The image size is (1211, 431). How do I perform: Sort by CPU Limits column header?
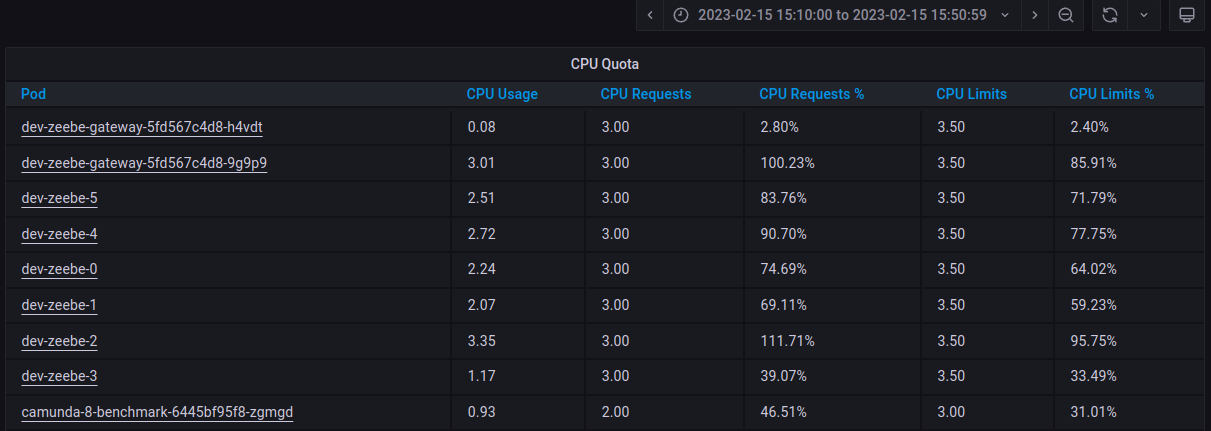[x=971, y=94]
